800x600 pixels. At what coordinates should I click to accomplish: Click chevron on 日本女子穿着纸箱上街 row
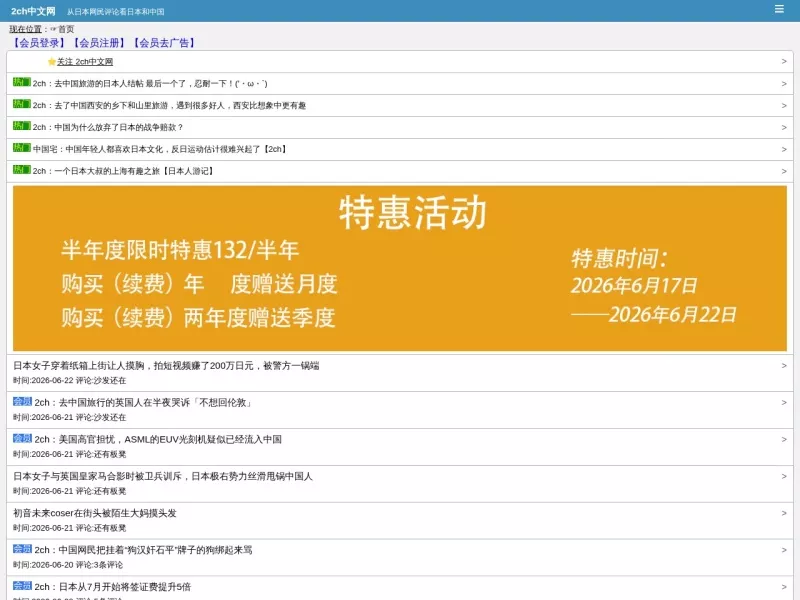[784, 366]
